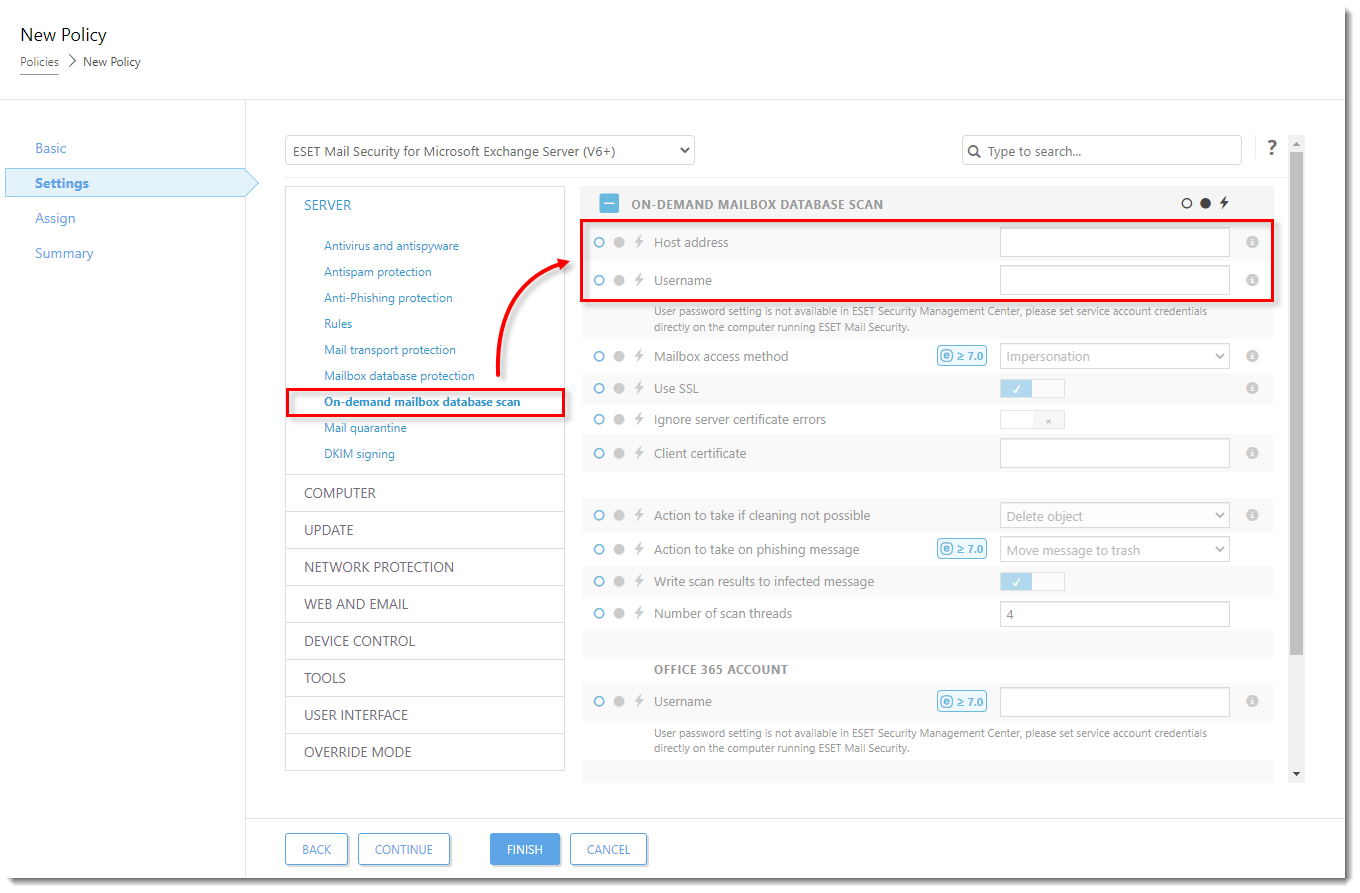1360x893 pixels.
Task: Click lightning Force icon for Ignore server certificate errors
Action: click(639, 419)
